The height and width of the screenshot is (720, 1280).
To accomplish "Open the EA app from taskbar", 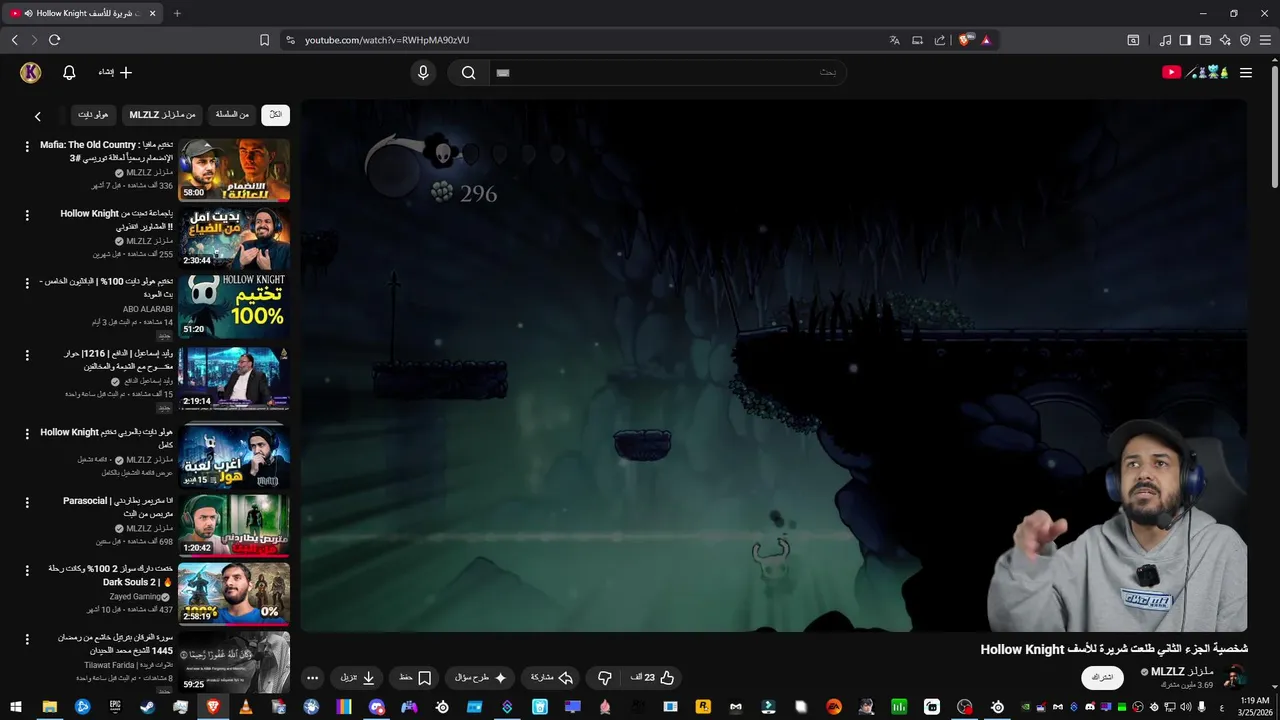I will [x=833, y=707].
